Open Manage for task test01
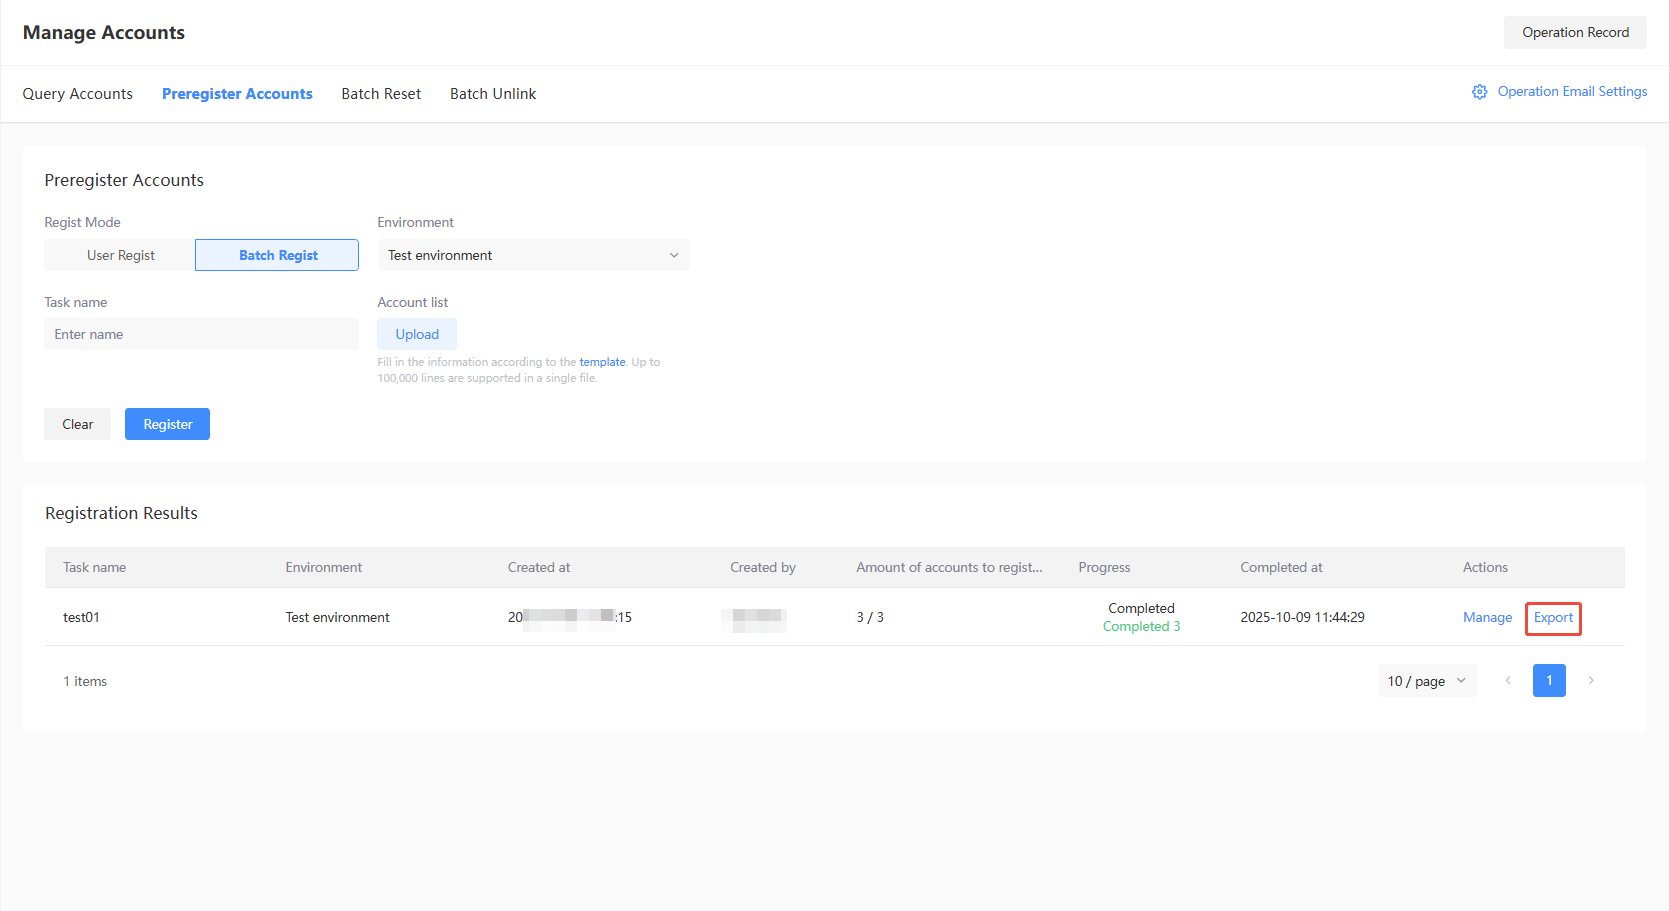 [1487, 618]
